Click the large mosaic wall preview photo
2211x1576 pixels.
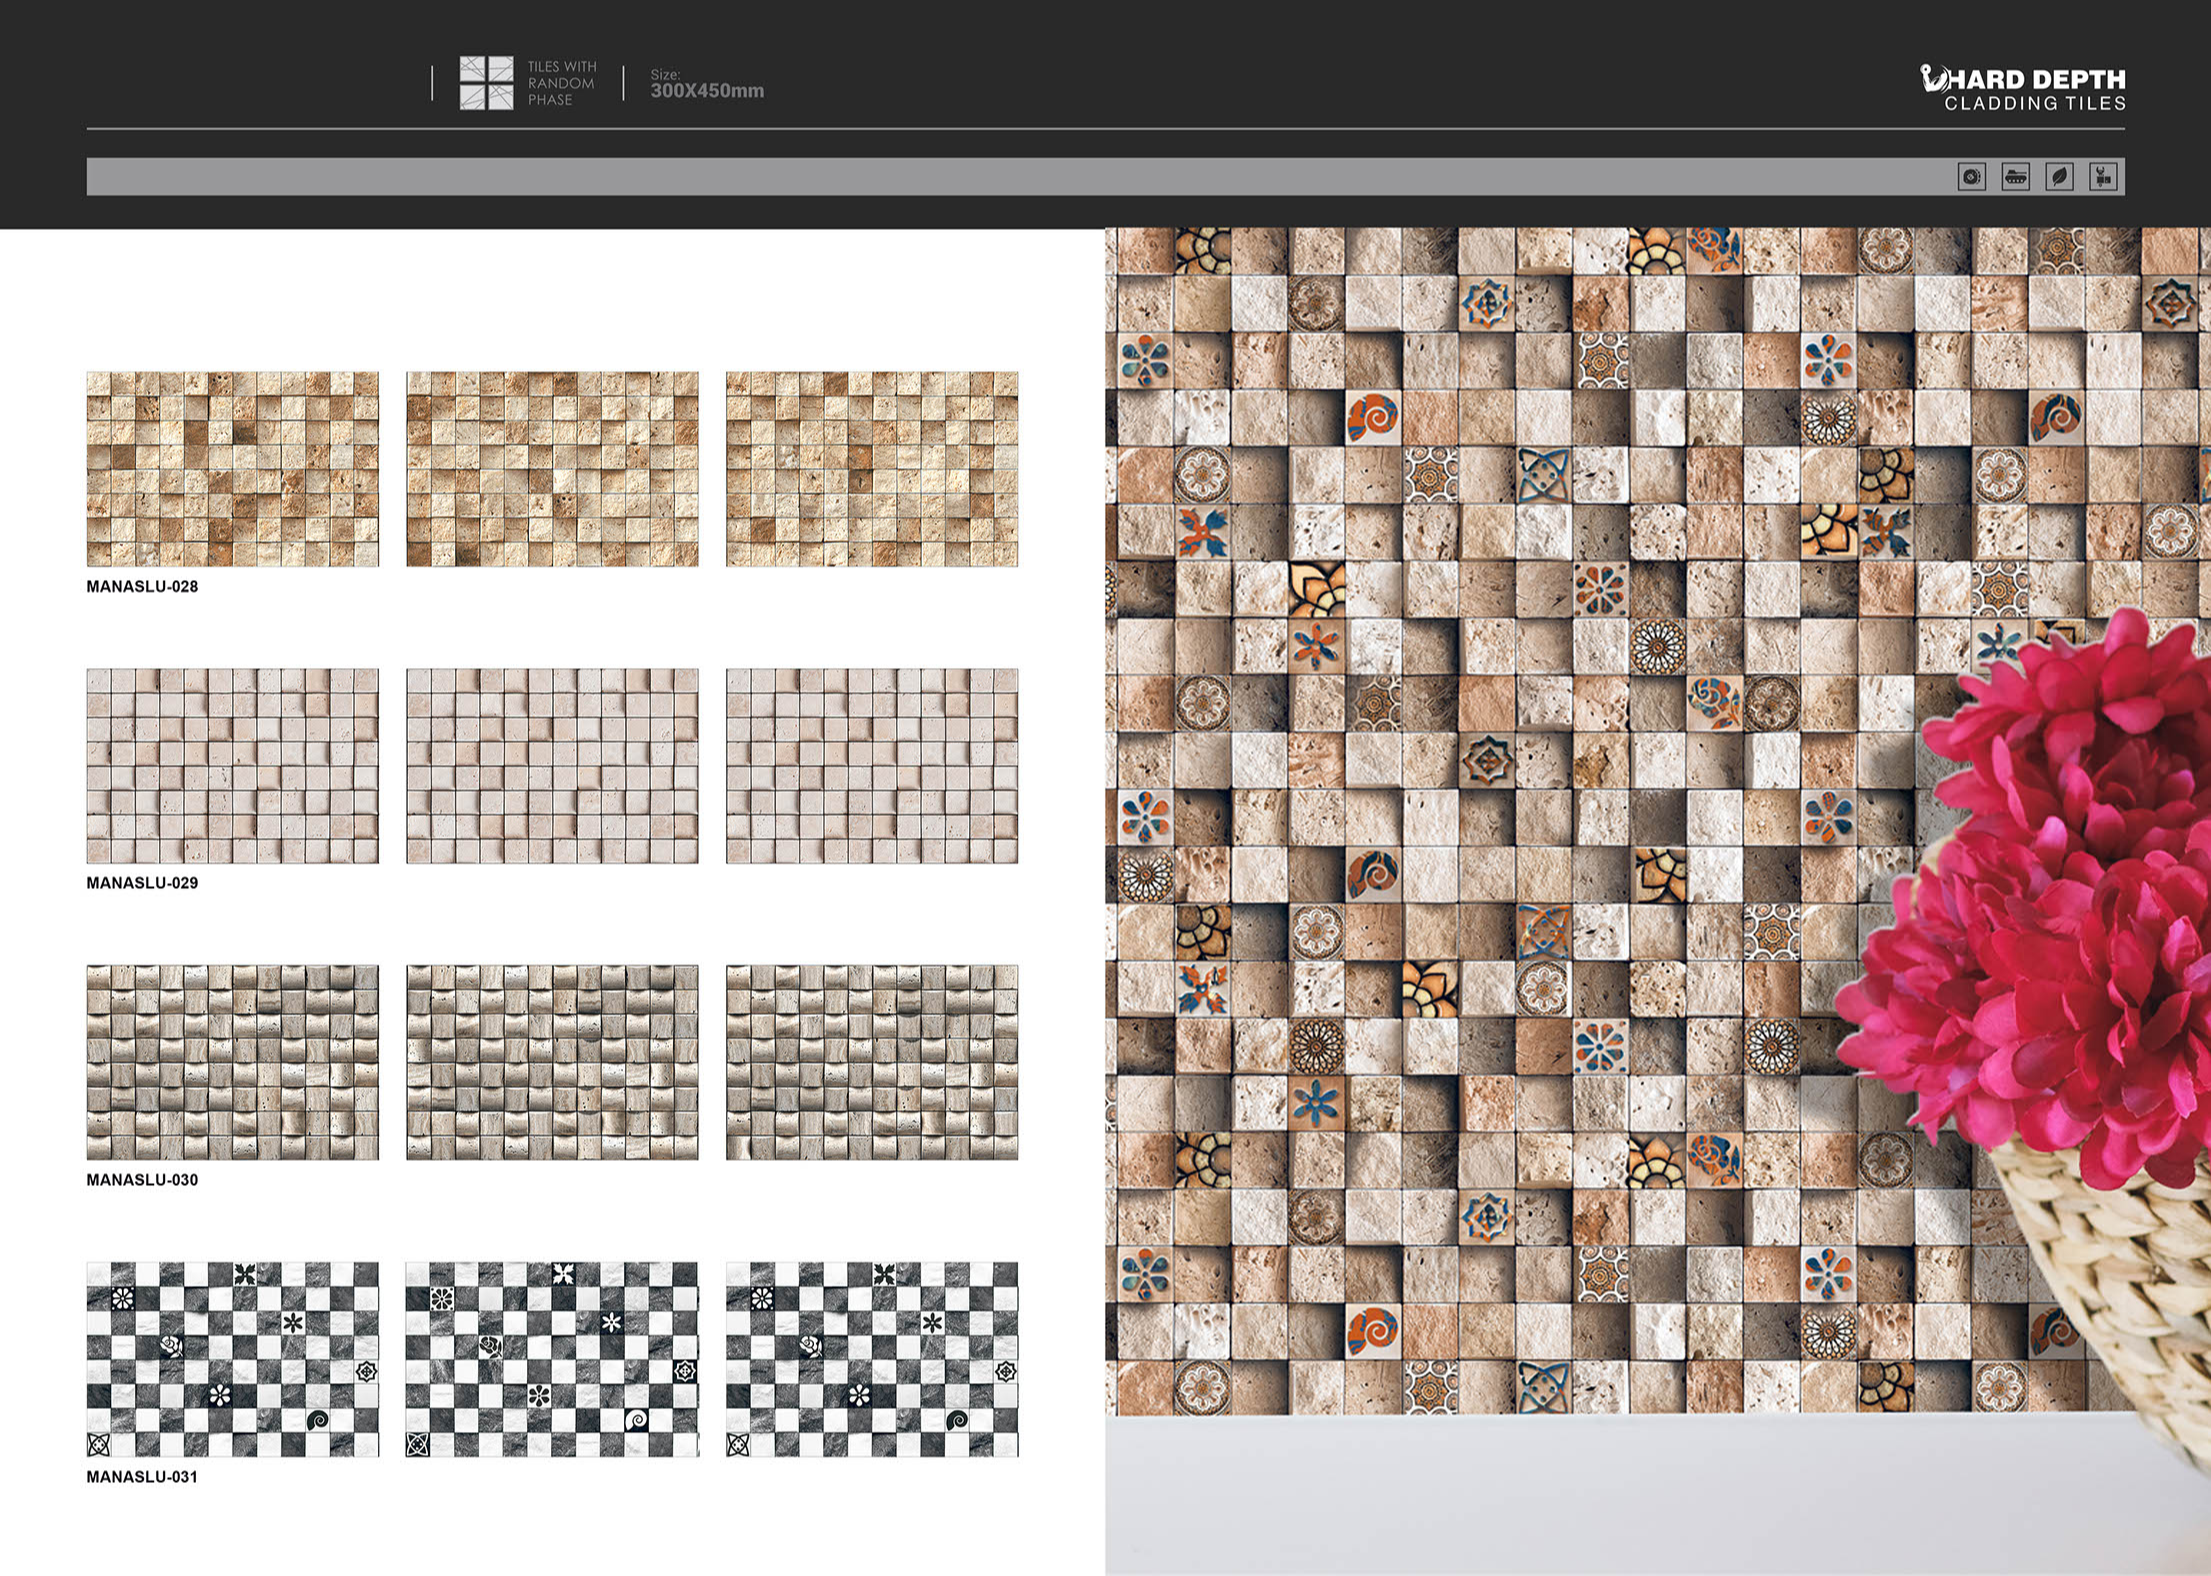1658,902
